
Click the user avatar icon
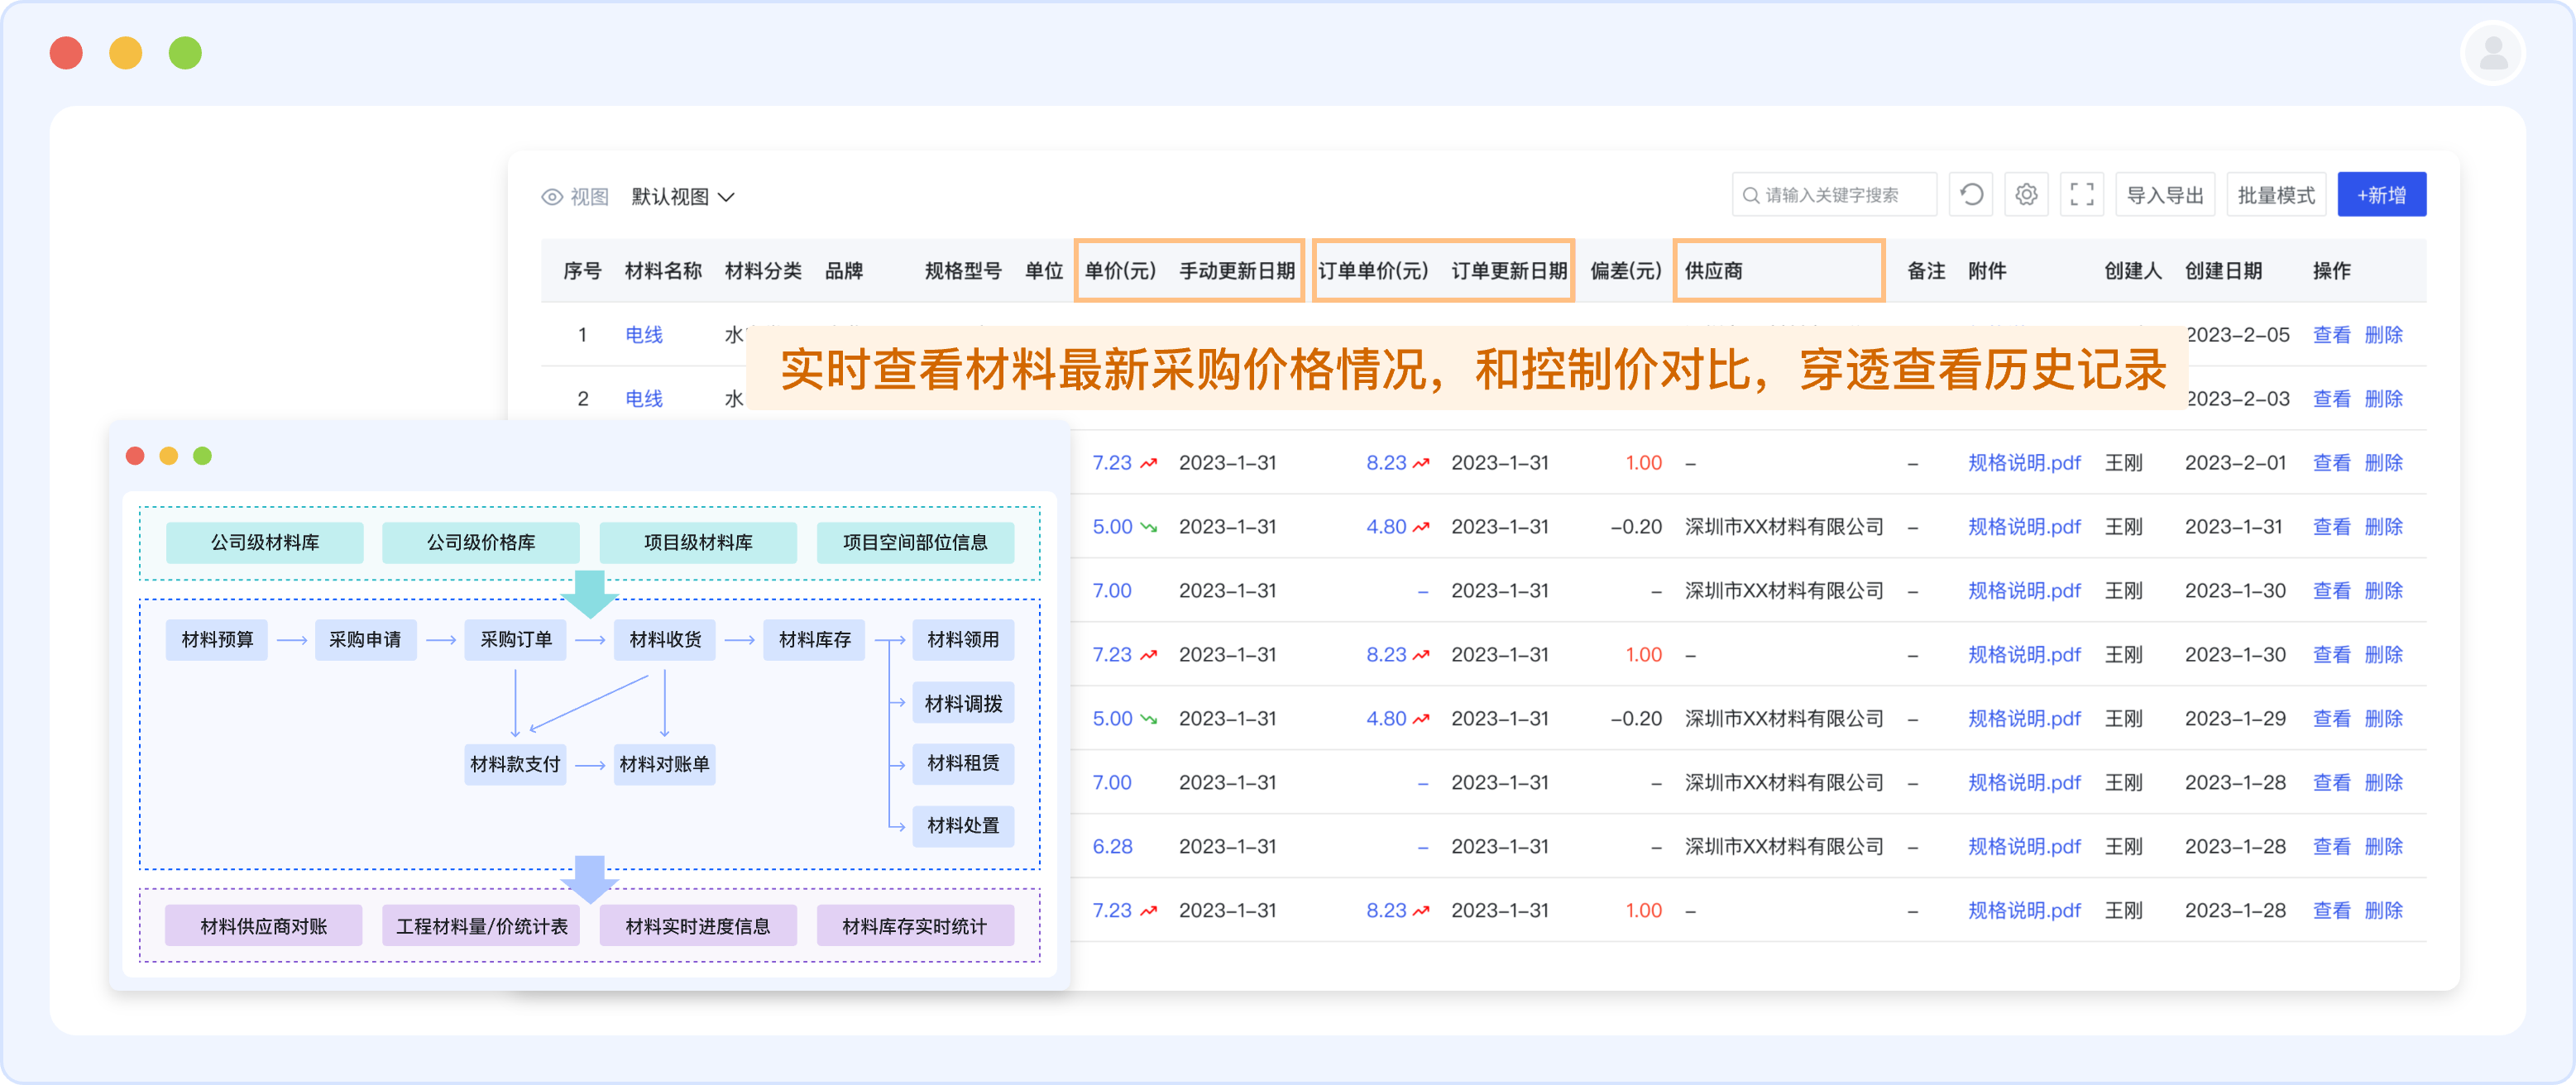[2493, 53]
